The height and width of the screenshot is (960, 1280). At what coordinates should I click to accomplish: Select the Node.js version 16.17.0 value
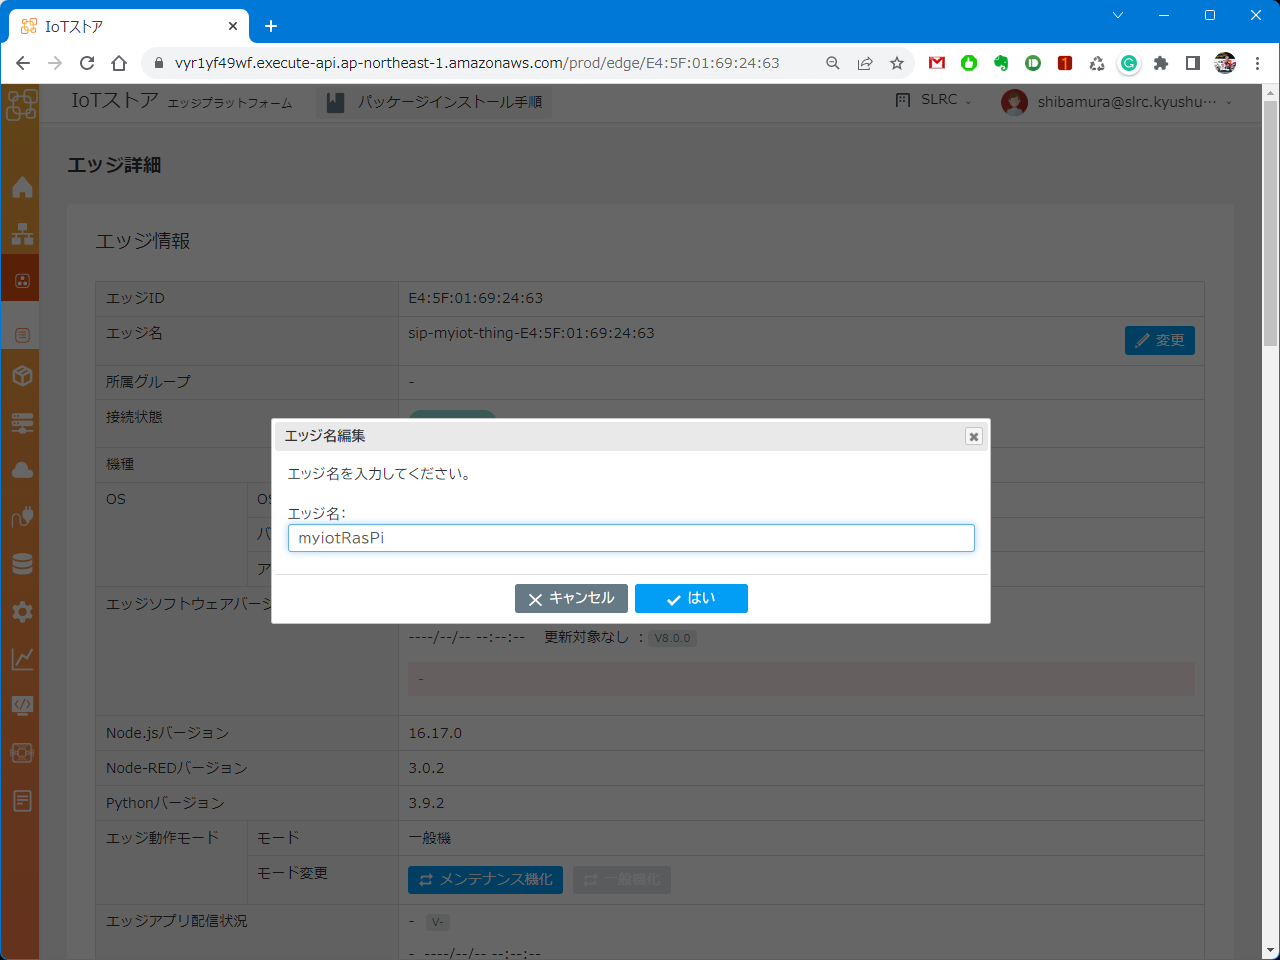point(435,733)
